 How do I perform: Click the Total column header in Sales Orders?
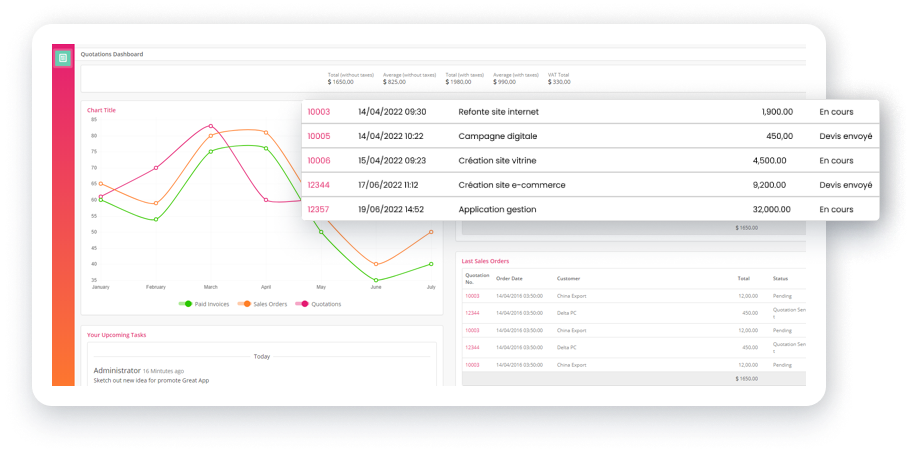[x=744, y=278]
